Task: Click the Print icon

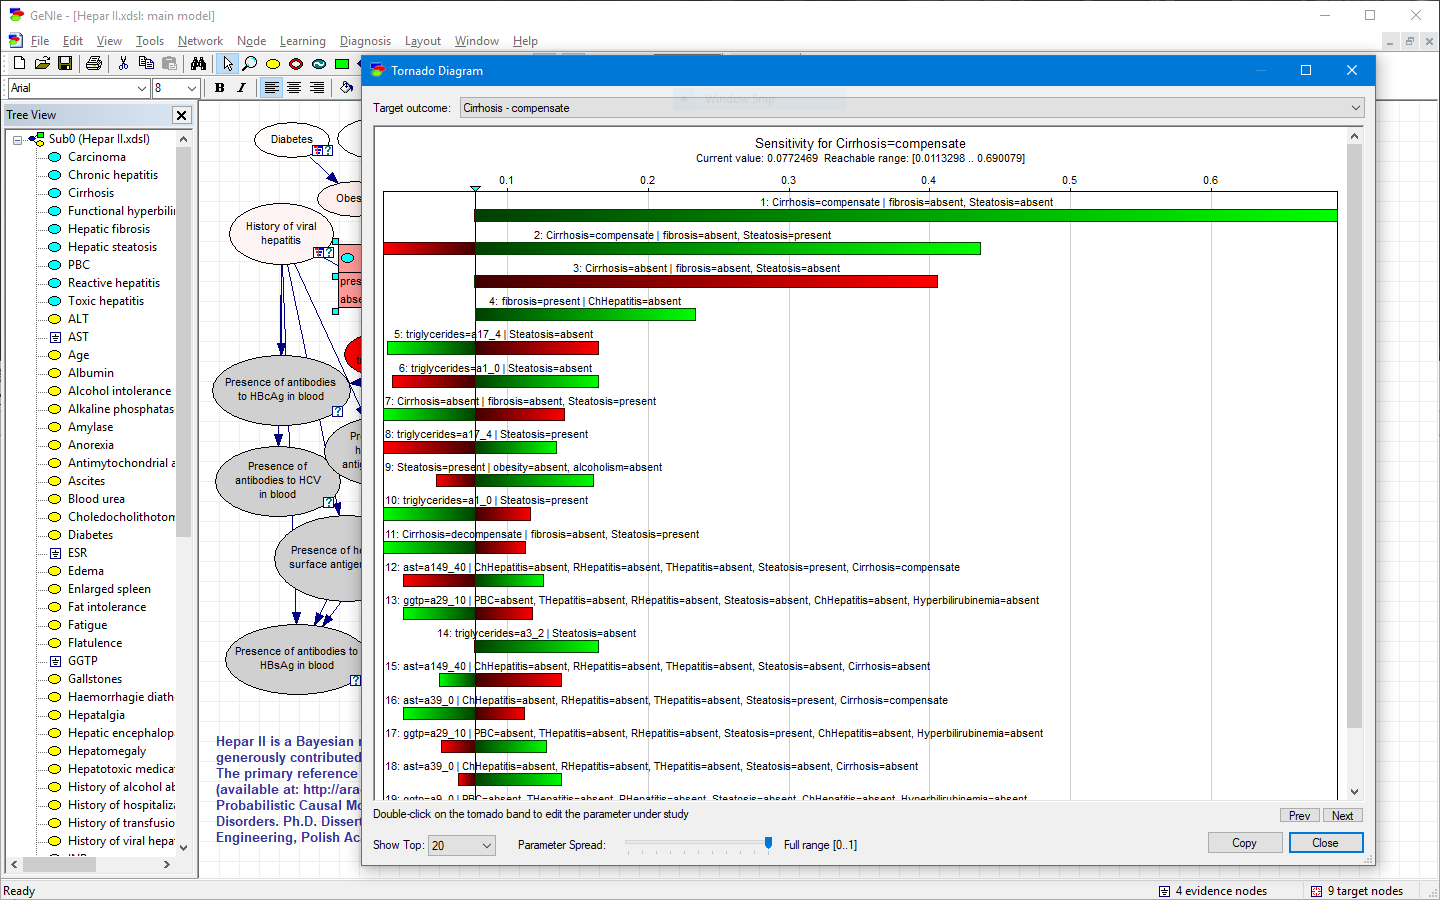Action: (93, 63)
